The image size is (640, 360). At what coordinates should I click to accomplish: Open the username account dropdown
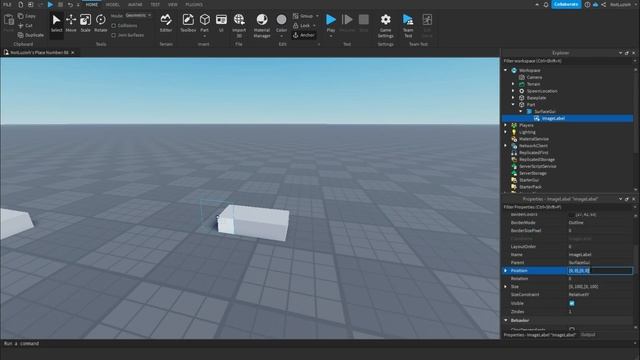point(623,4)
